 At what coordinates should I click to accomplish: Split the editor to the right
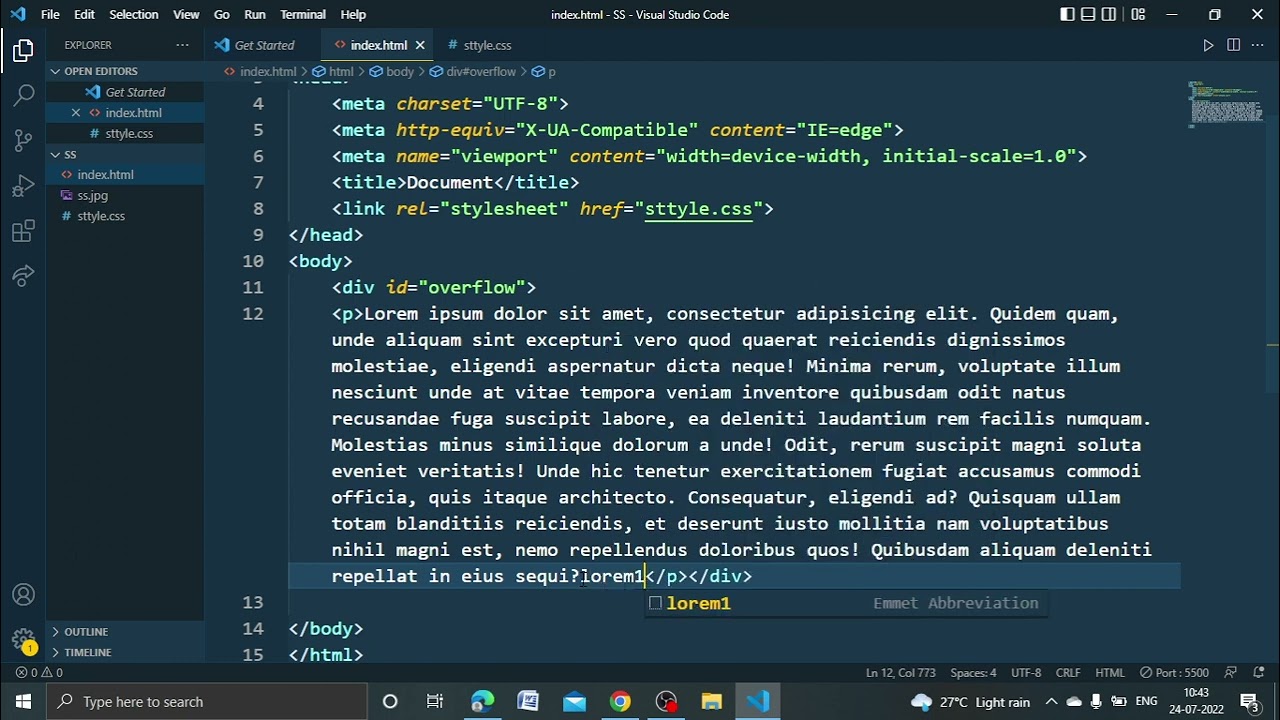point(1233,45)
